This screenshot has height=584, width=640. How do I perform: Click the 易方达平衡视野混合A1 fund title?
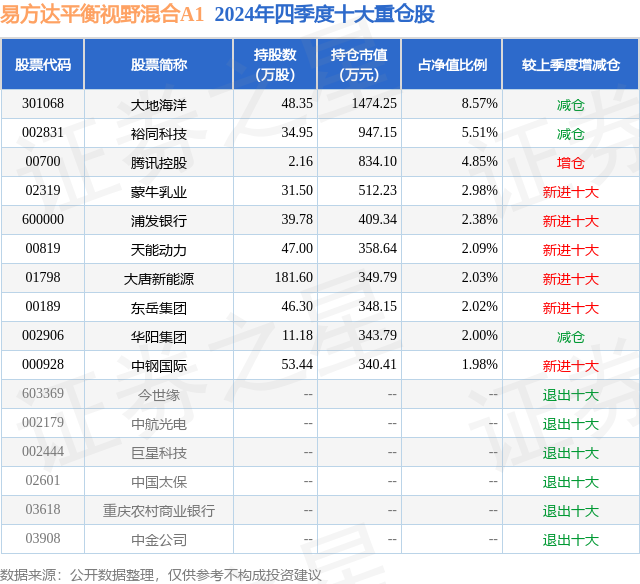pyautogui.click(x=102, y=15)
